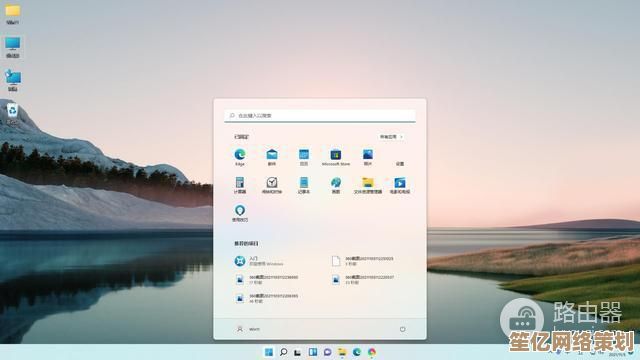Open the Widgets panel from taskbar

[x=313, y=352]
